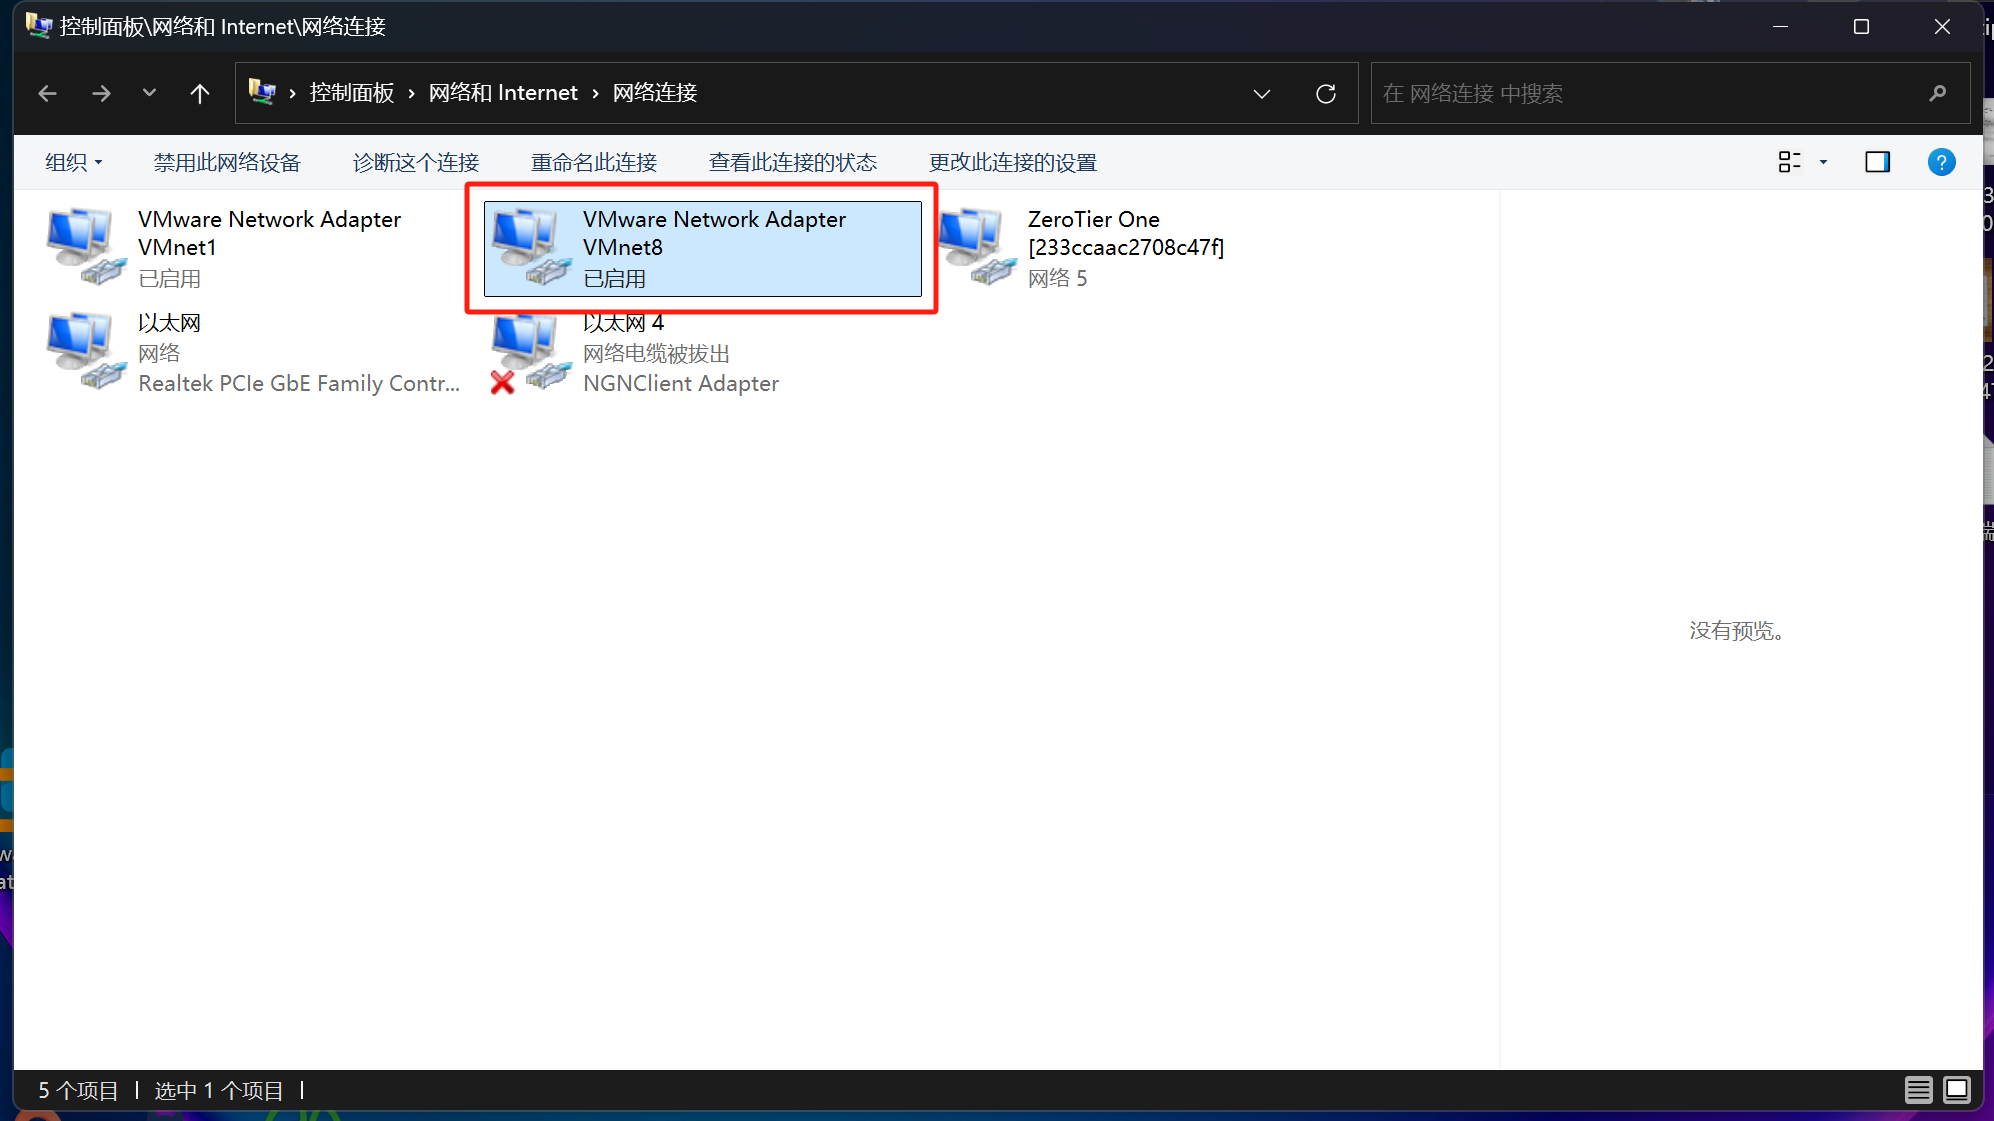Go up one folder level

click(200, 93)
